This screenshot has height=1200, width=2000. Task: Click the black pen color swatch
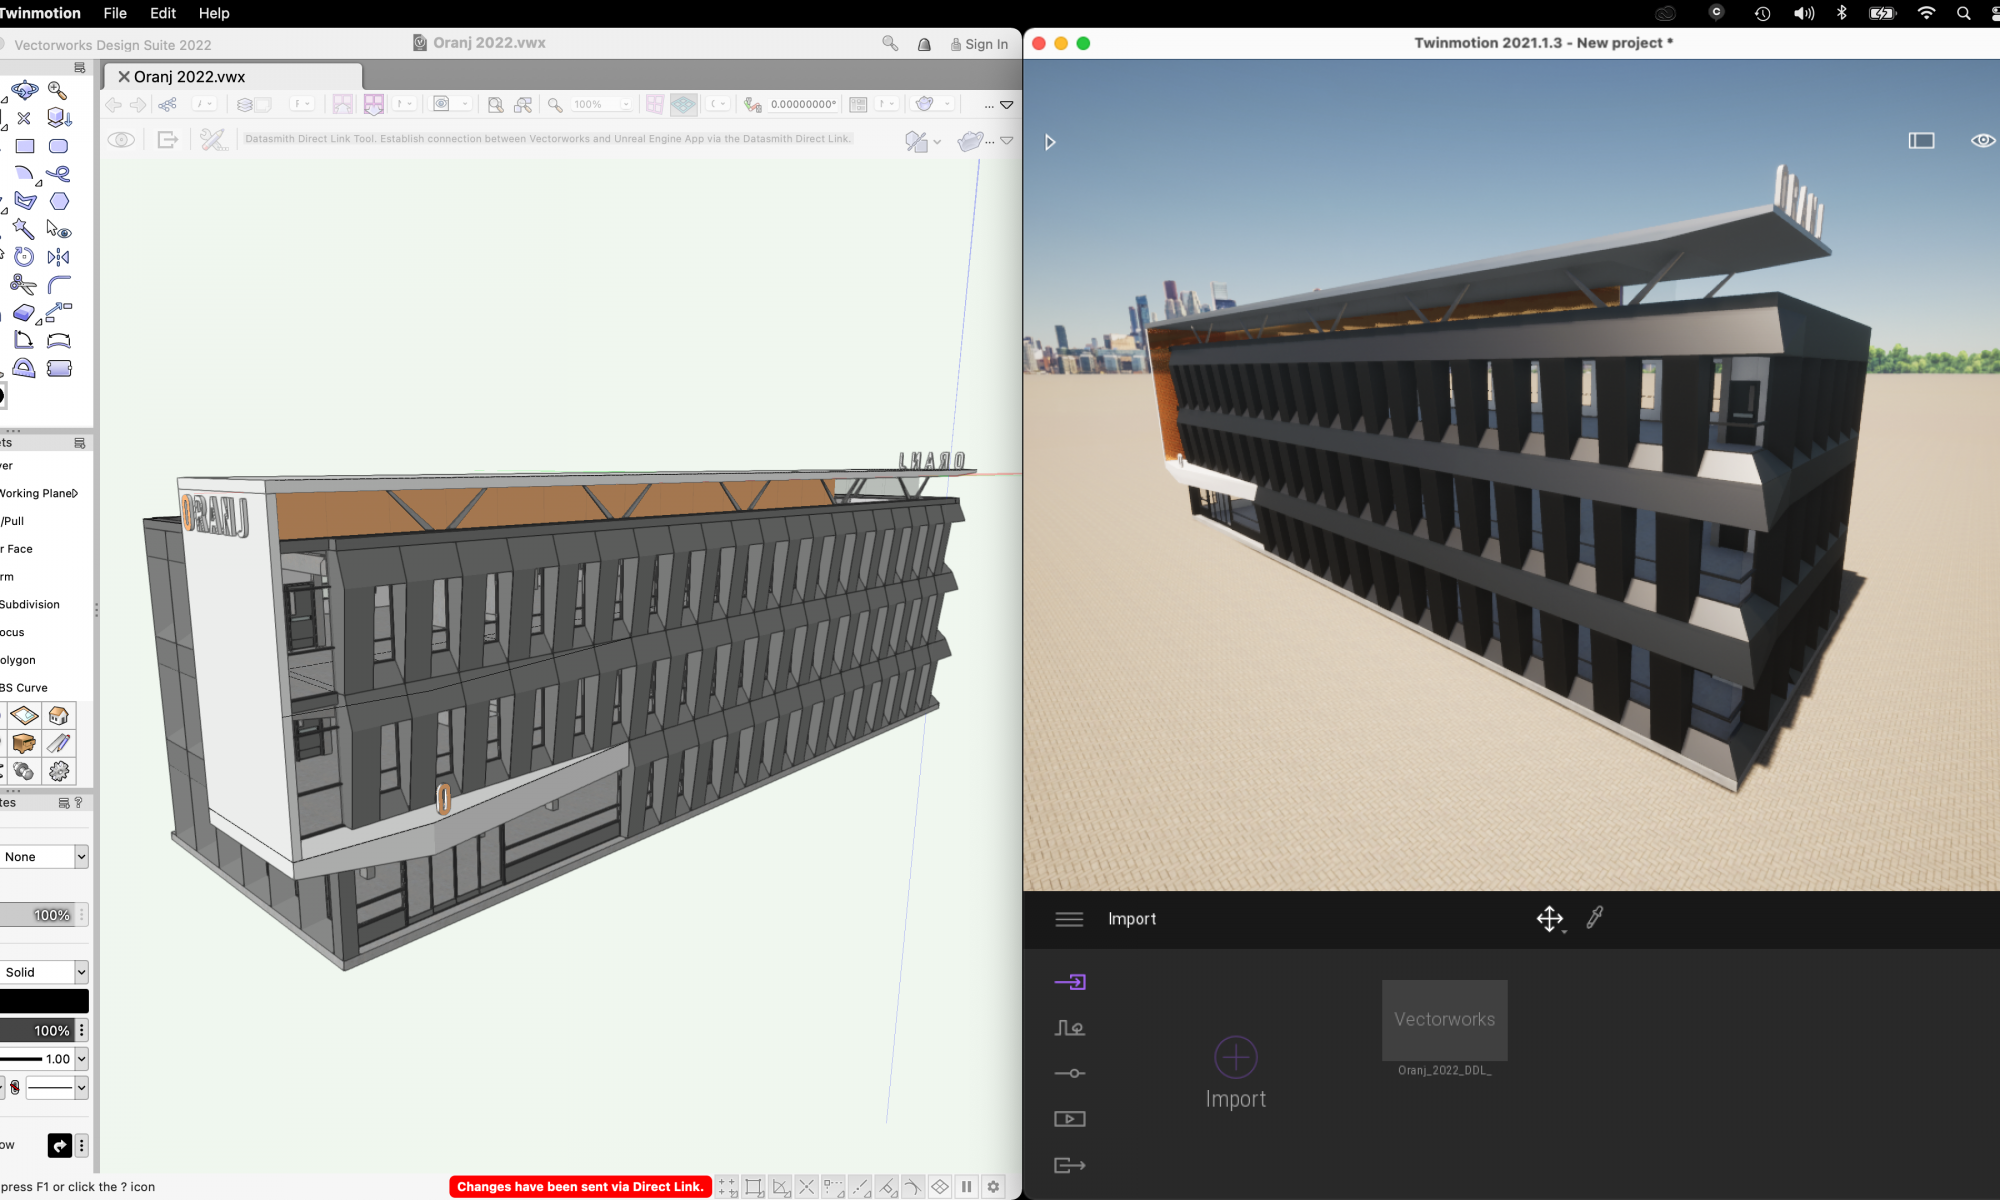coord(44,1001)
